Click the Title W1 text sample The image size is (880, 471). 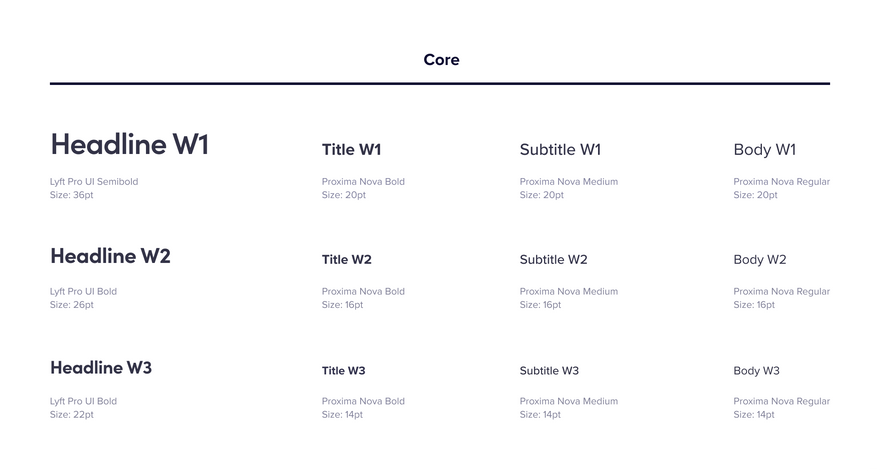click(351, 149)
